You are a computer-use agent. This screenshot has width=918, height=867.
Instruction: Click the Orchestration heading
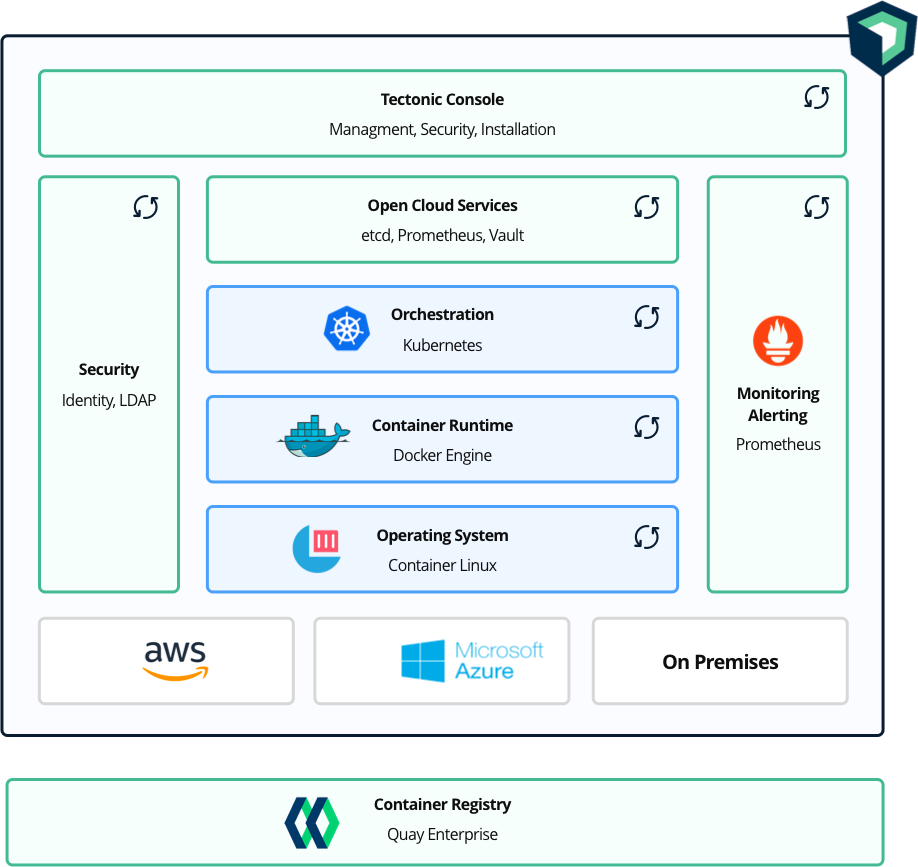tap(442, 314)
